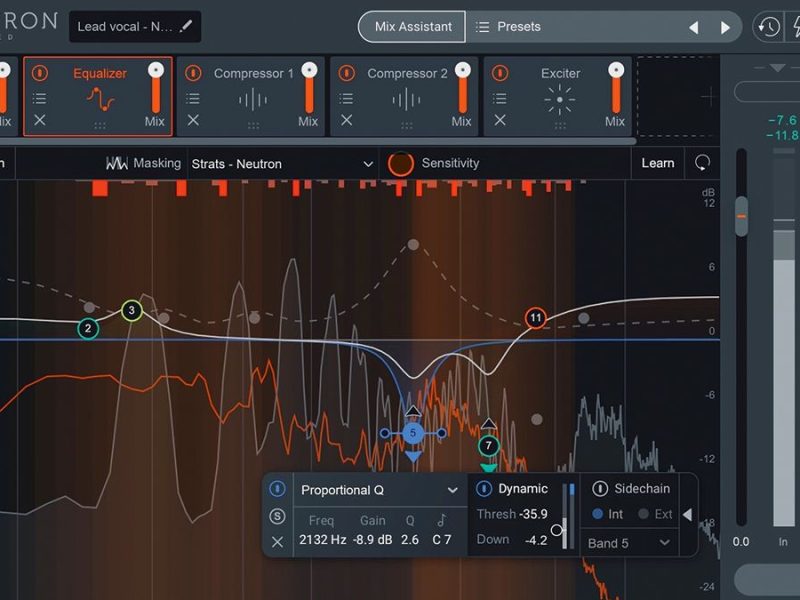Click the Sensitivity knob
The image size is (800, 600).
[401, 164]
